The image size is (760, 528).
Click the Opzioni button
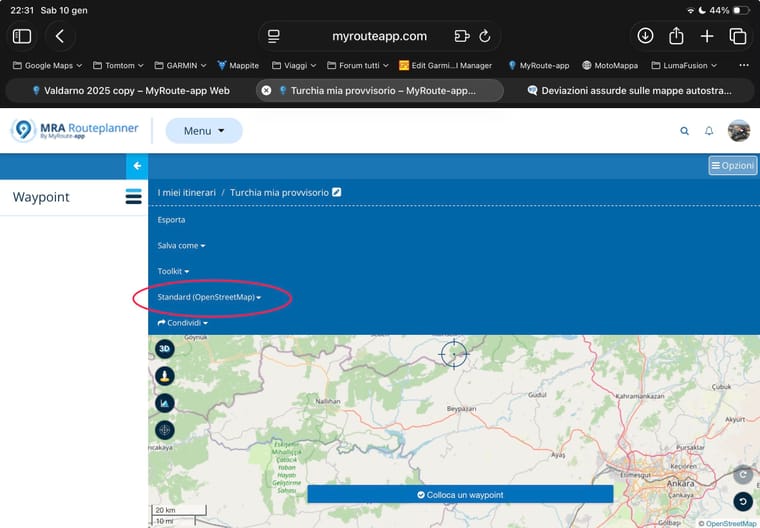click(732, 166)
